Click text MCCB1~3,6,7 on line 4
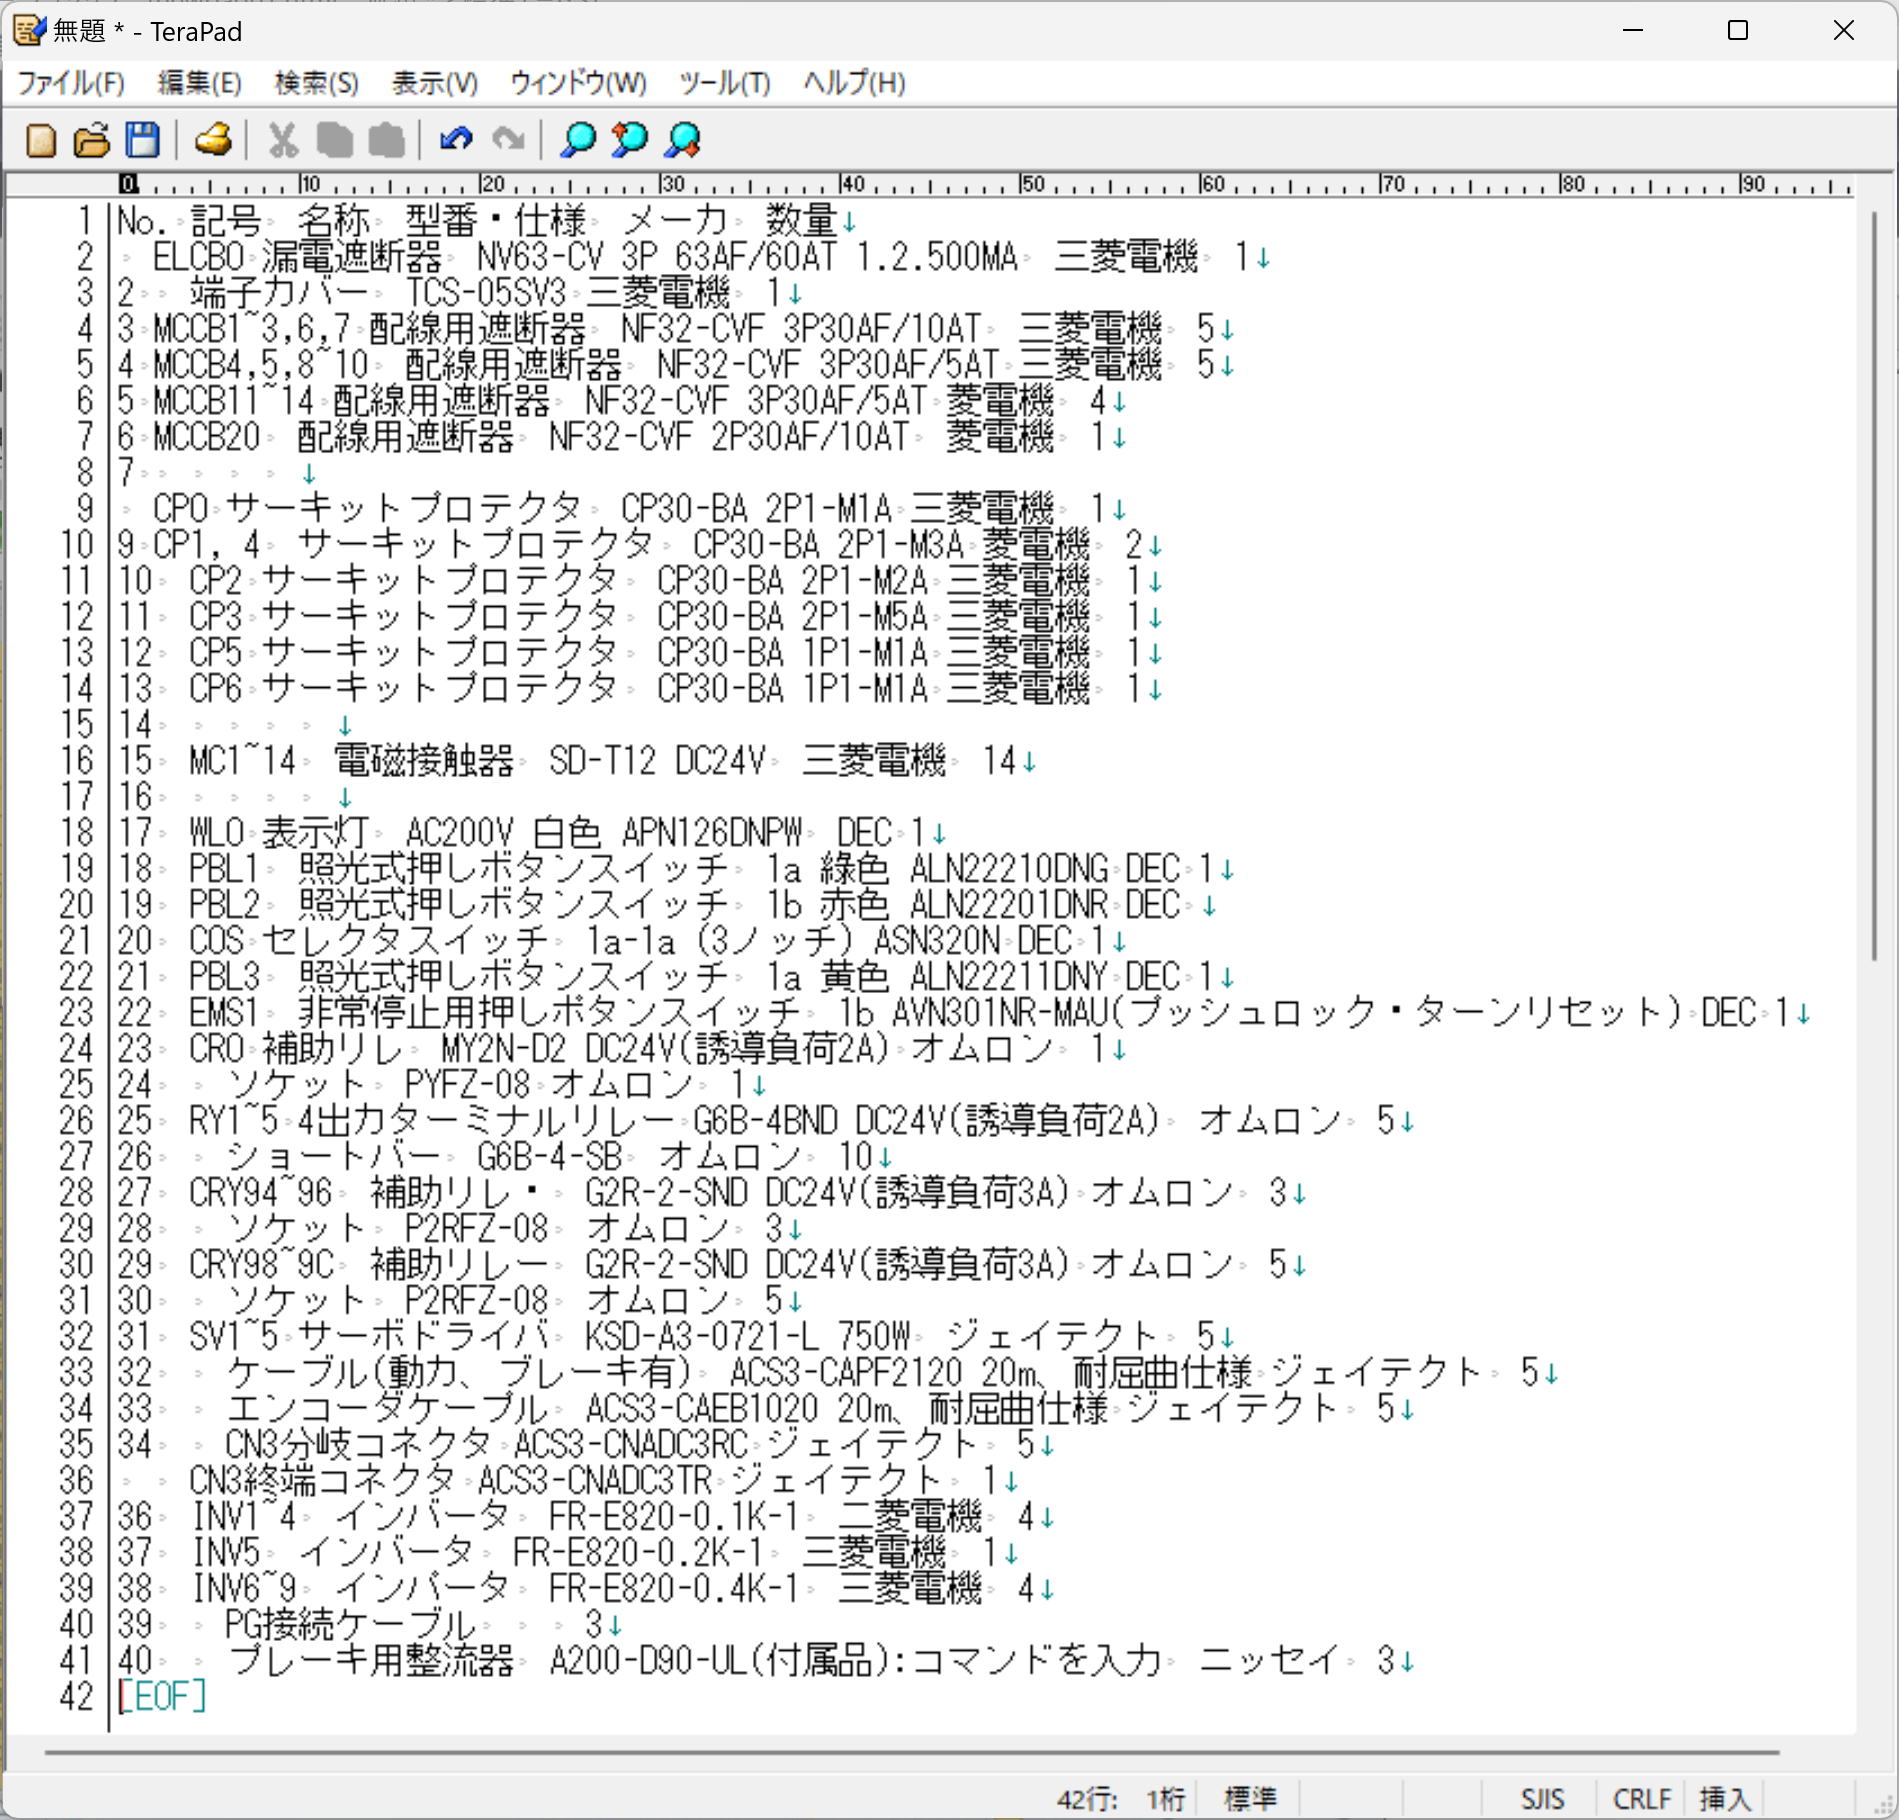This screenshot has height=1820, width=1899. click(x=253, y=328)
